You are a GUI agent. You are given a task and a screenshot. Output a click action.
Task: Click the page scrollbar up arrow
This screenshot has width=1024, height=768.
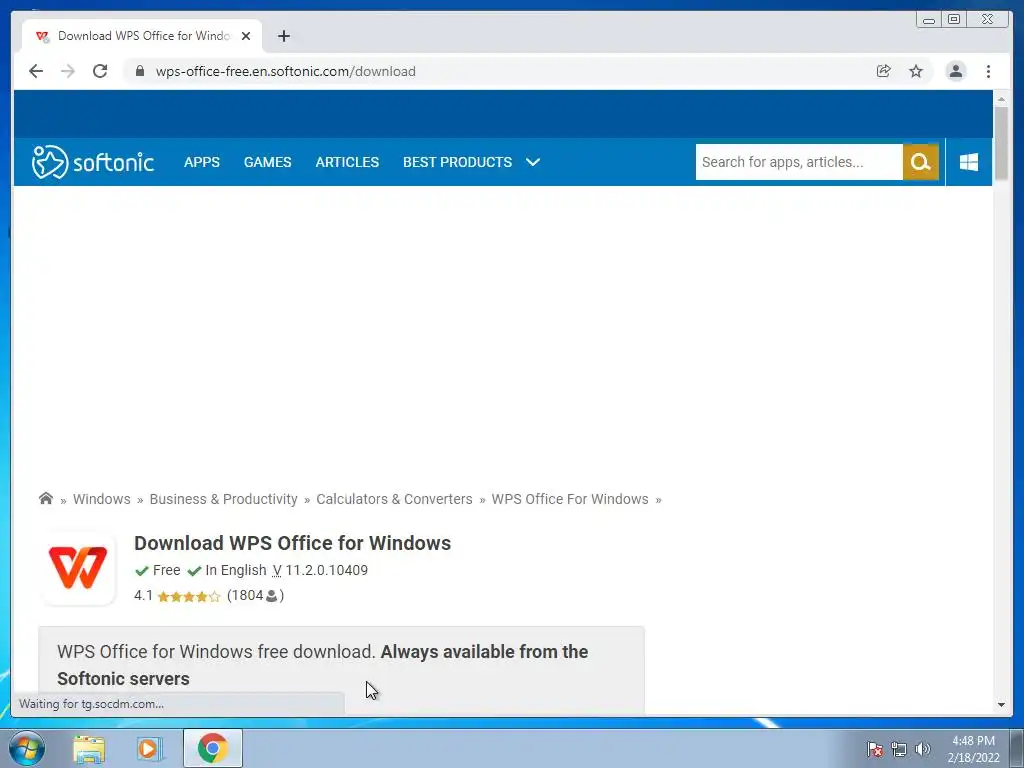click(x=1001, y=99)
